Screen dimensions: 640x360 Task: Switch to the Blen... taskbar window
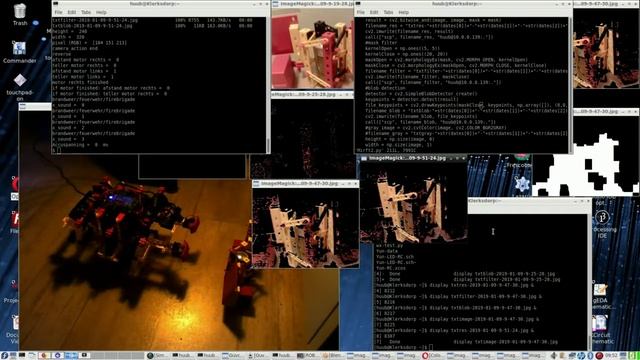click(333, 356)
